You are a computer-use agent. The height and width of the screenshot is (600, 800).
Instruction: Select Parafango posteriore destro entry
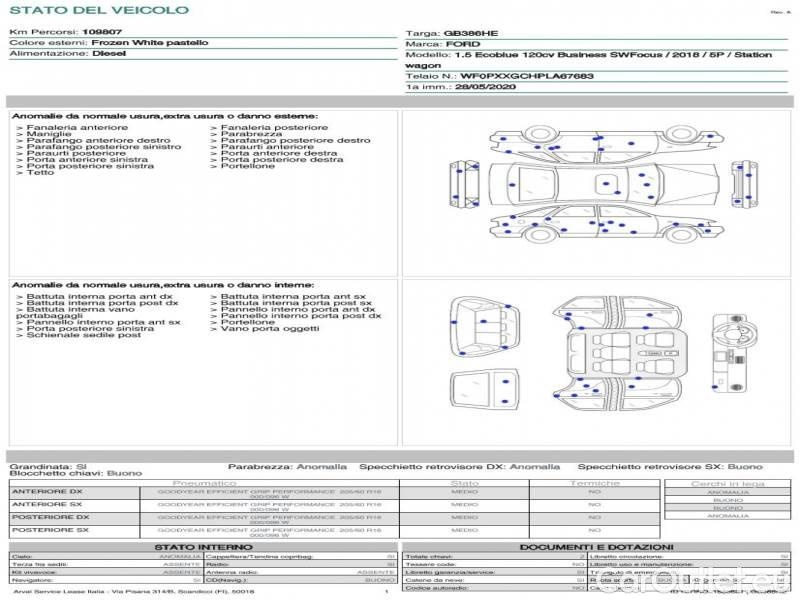click(x=295, y=140)
